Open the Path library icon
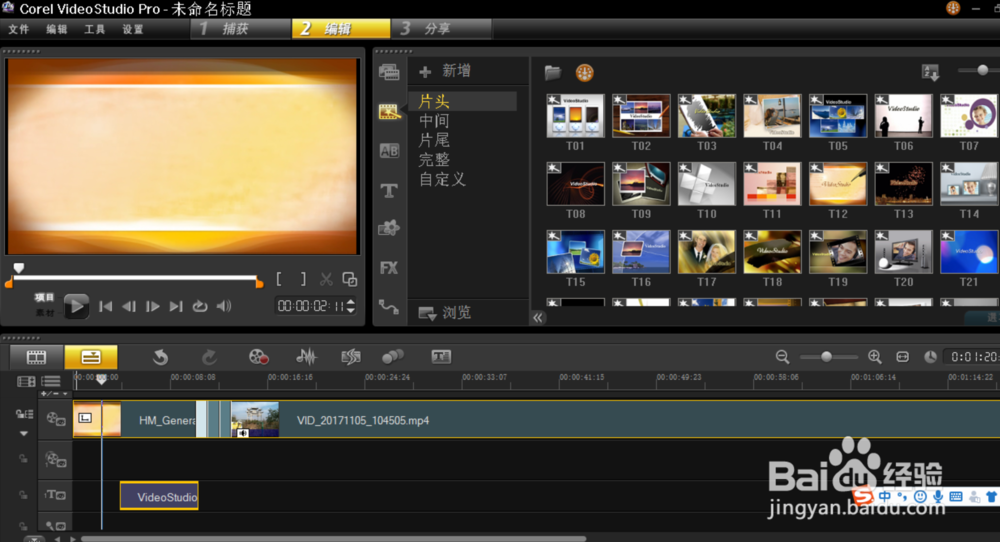Viewport: 1000px width, 542px height. [389, 307]
